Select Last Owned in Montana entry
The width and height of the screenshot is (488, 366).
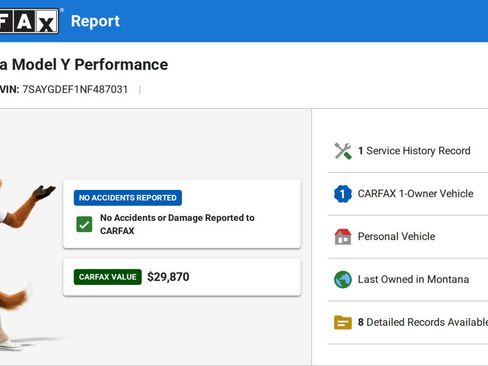point(413,279)
